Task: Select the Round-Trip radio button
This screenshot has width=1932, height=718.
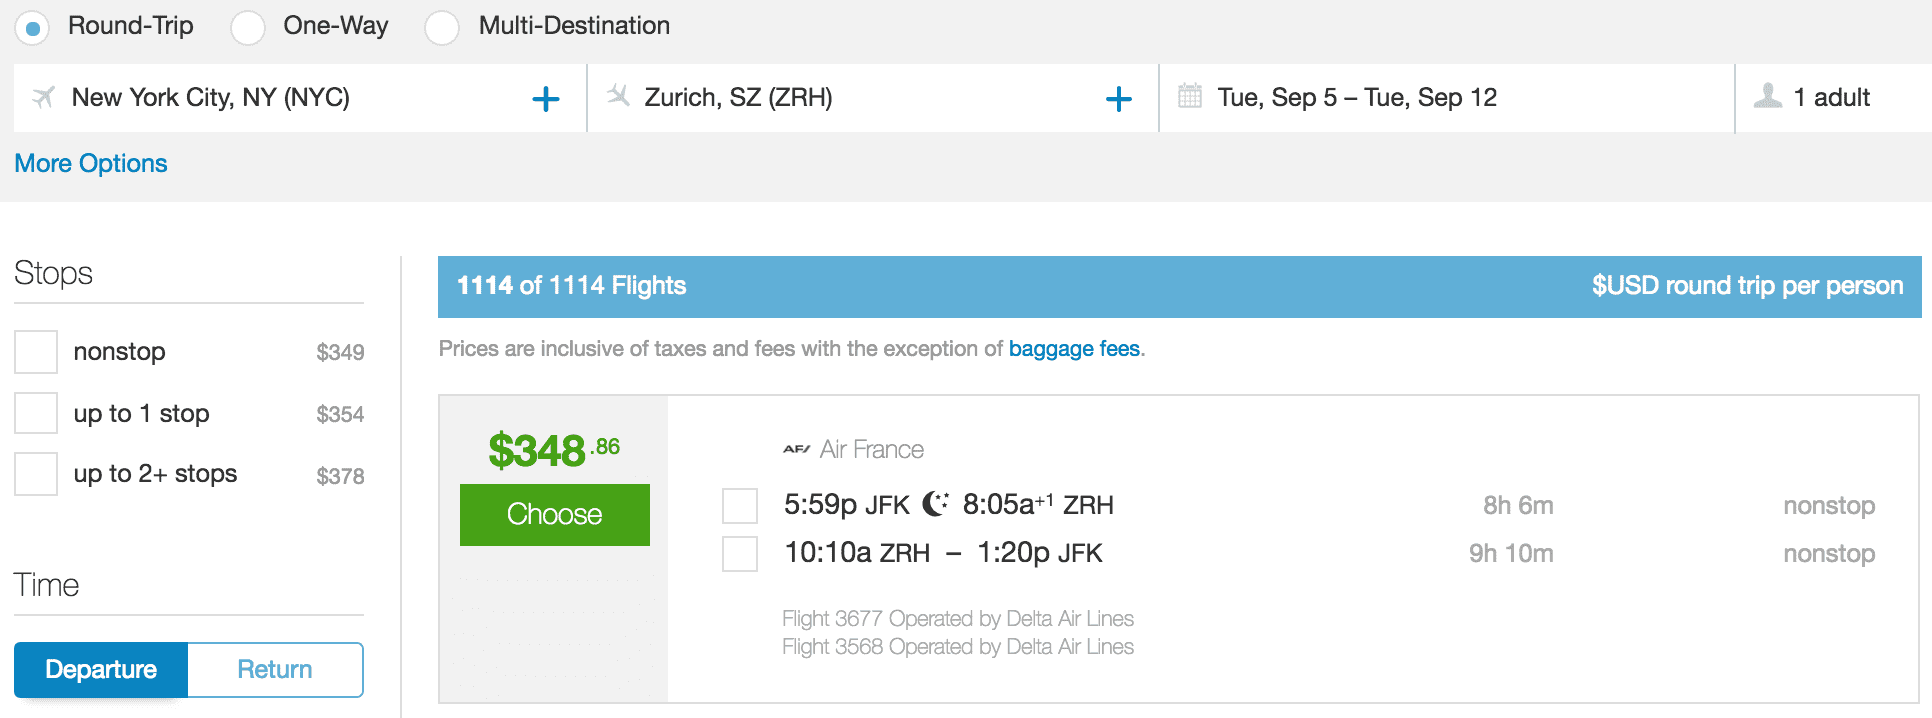Action: [x=33, y=27]
